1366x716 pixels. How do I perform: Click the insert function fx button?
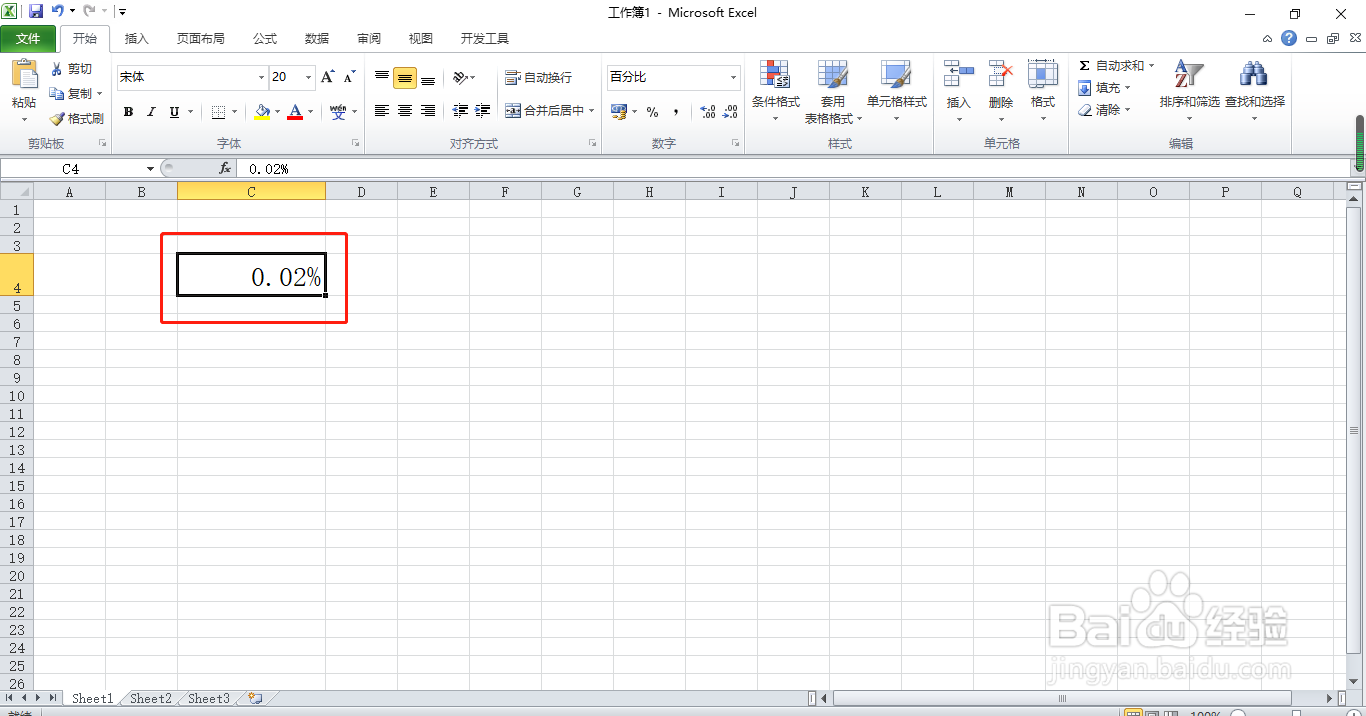click(x=225, y=169)
